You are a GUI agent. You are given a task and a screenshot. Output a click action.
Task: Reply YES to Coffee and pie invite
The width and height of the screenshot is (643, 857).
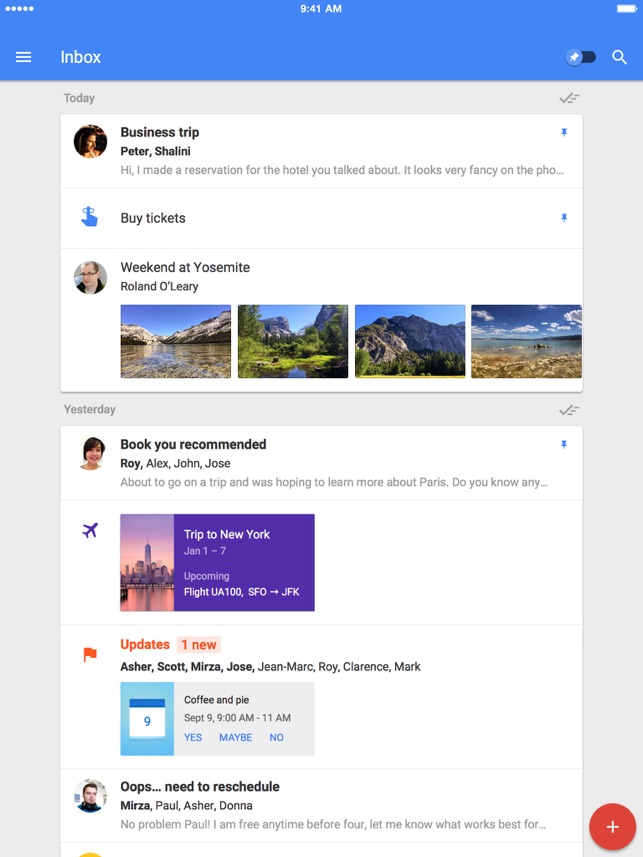(193, 737)
